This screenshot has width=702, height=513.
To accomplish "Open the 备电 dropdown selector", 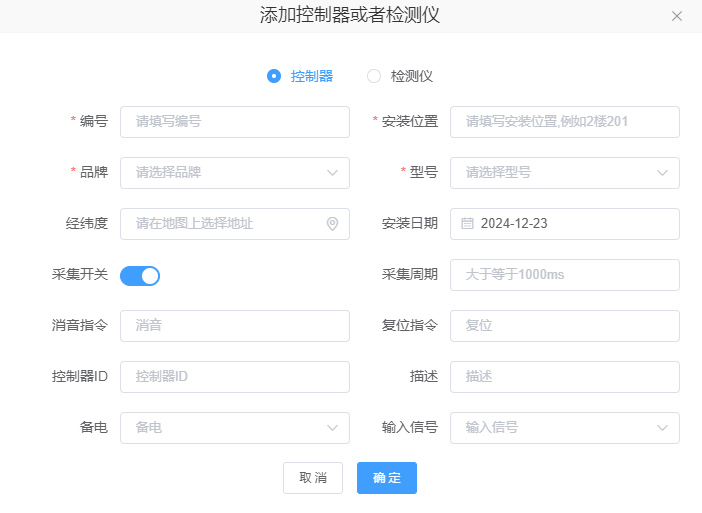I will (234, 428).
